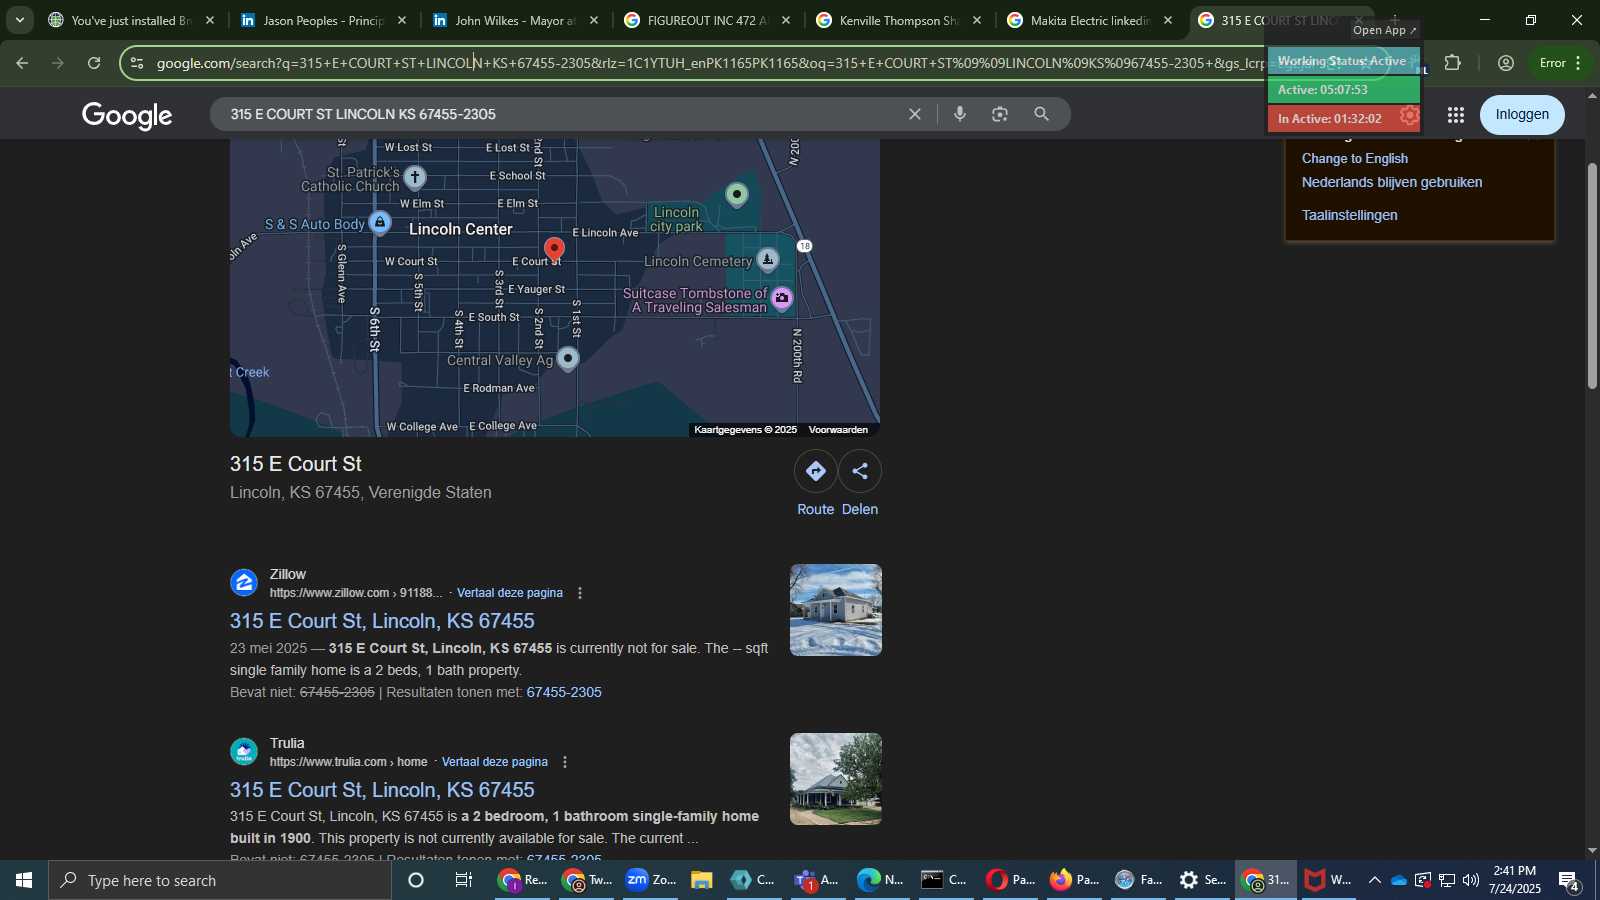Close the Jason Peoples tab
Image resolution: width=1600 pixels, height=900 pixels.
(x=402, y=20)
